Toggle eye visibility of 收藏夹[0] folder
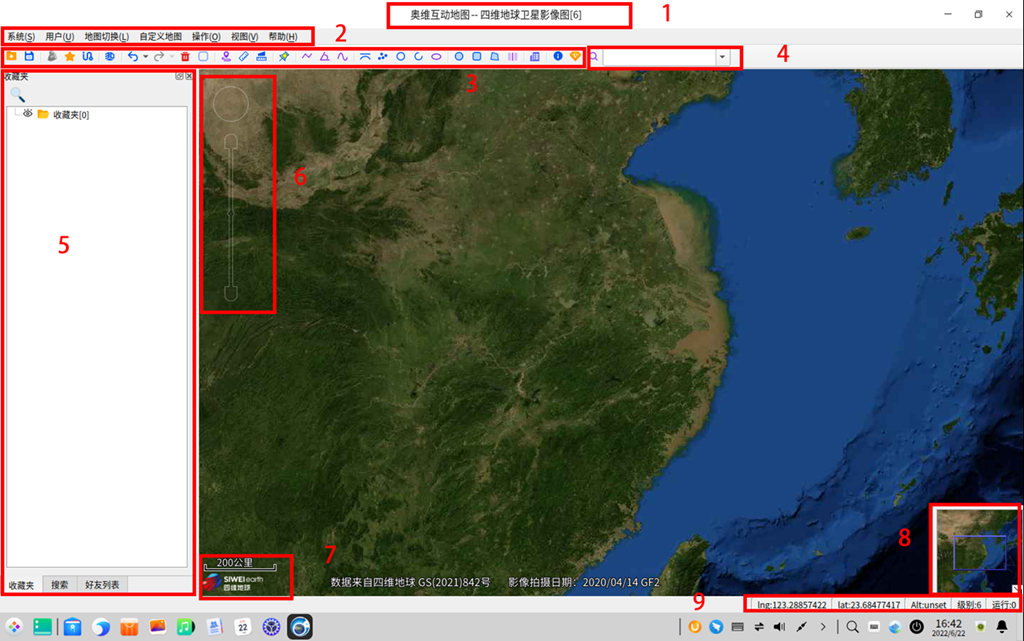This screenshot has width=1024, height=641. 28,114
